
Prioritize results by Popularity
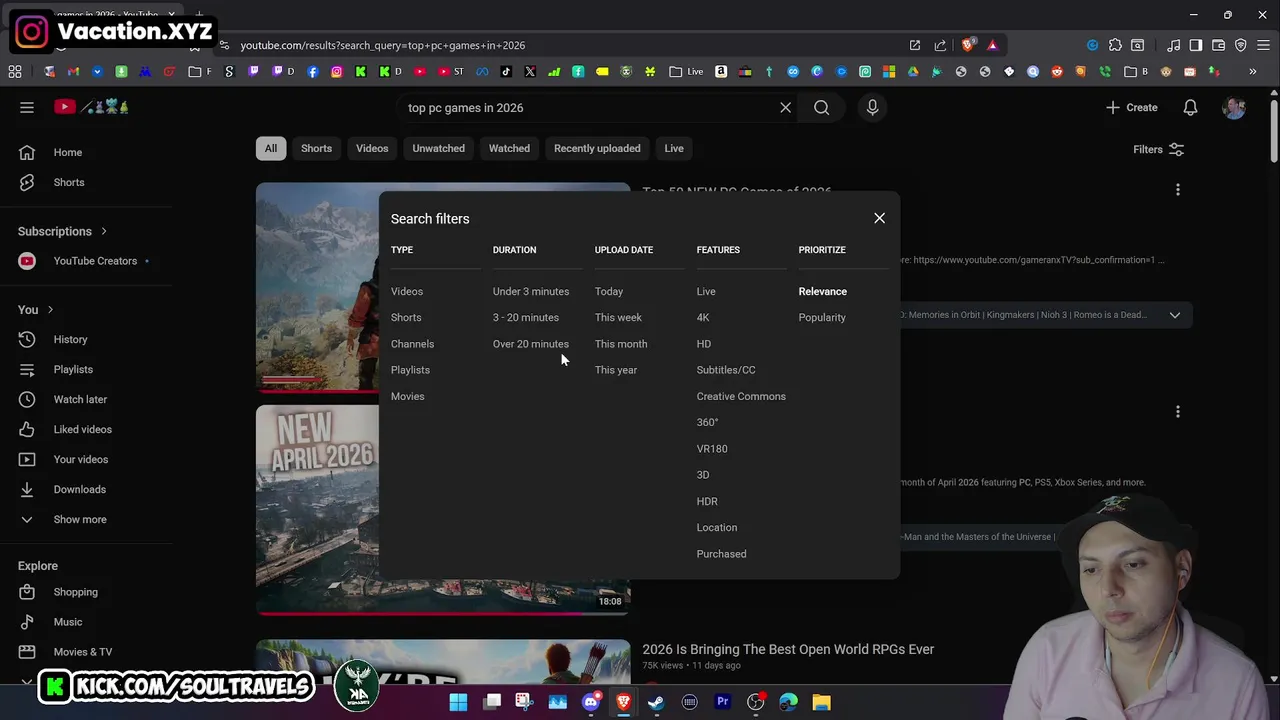click(x=822, y=317)
